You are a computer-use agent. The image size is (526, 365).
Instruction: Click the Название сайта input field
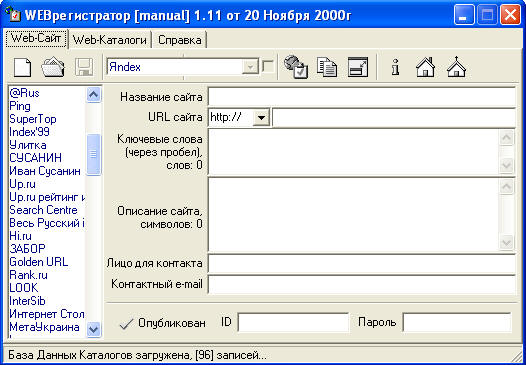pos(361,97)
